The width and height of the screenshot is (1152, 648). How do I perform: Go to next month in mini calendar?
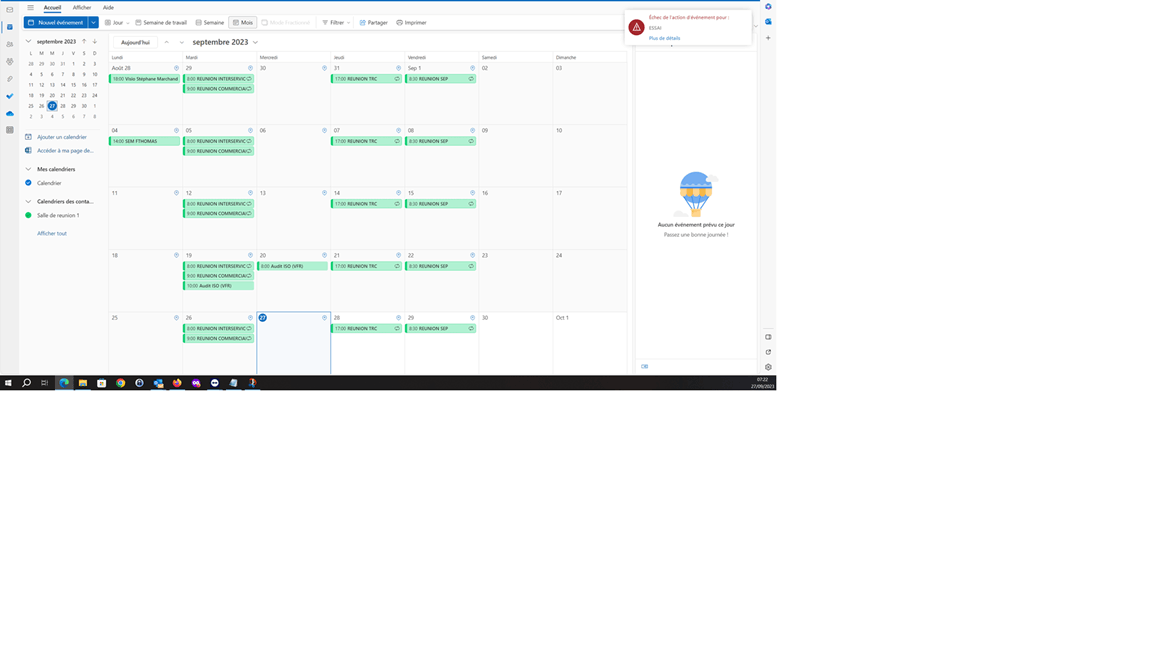tap(95, 41)
